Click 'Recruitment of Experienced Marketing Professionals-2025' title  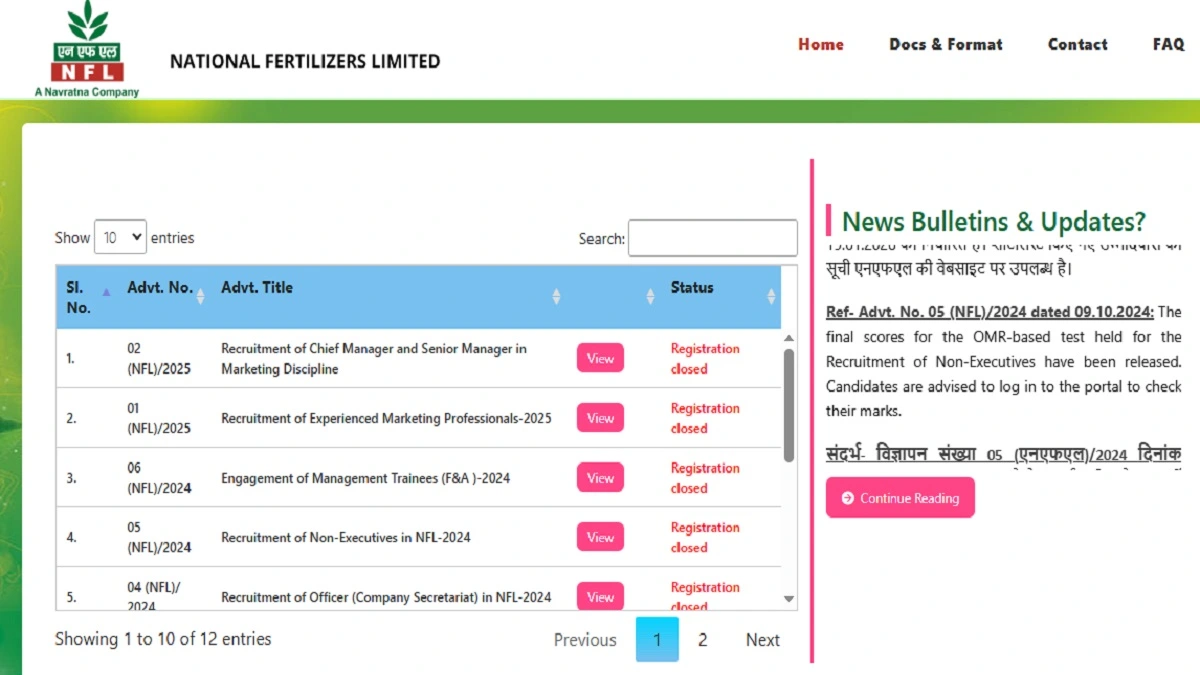coord(386,418)
